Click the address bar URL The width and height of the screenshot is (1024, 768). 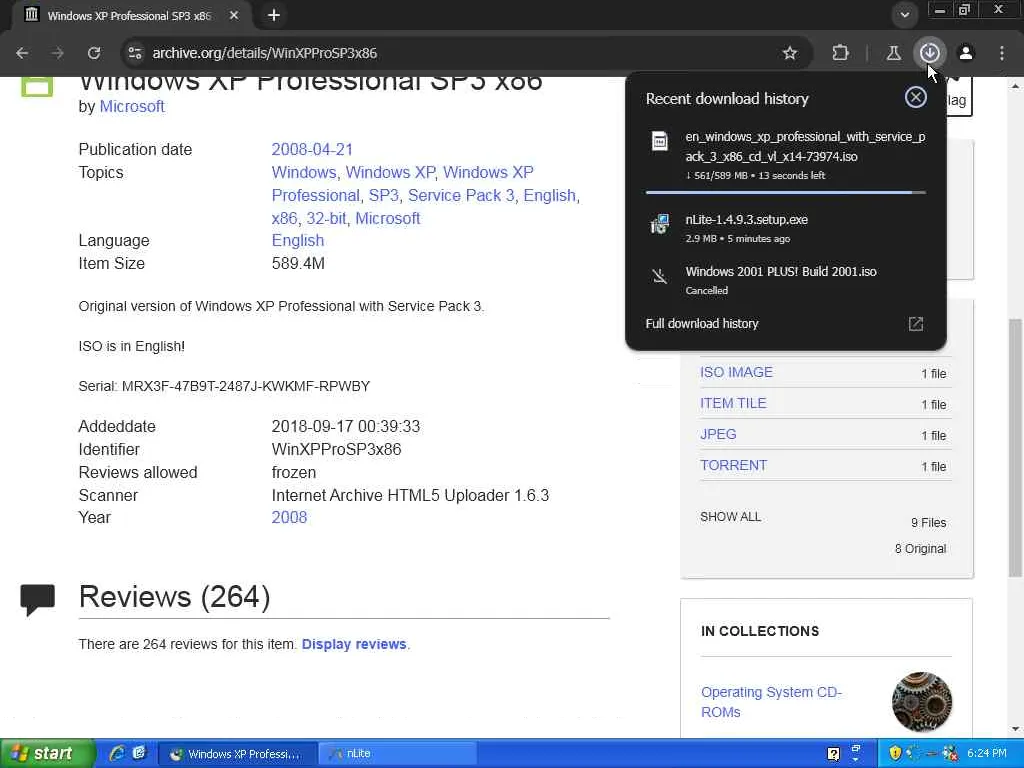[264, 53]
